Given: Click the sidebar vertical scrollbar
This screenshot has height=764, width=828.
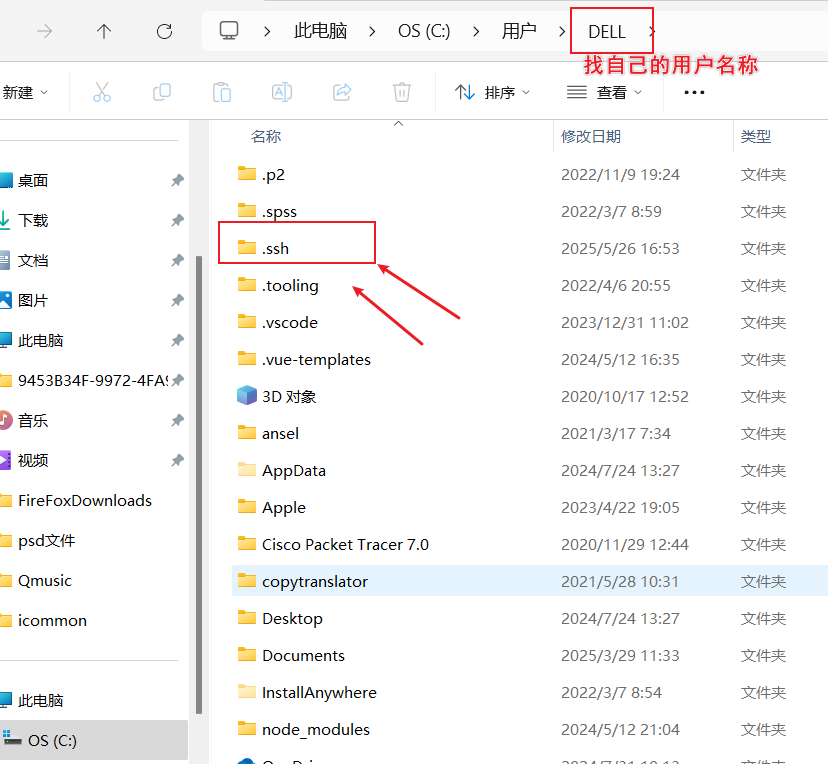Looking at the screenshot, I should [x=199, y=485].
